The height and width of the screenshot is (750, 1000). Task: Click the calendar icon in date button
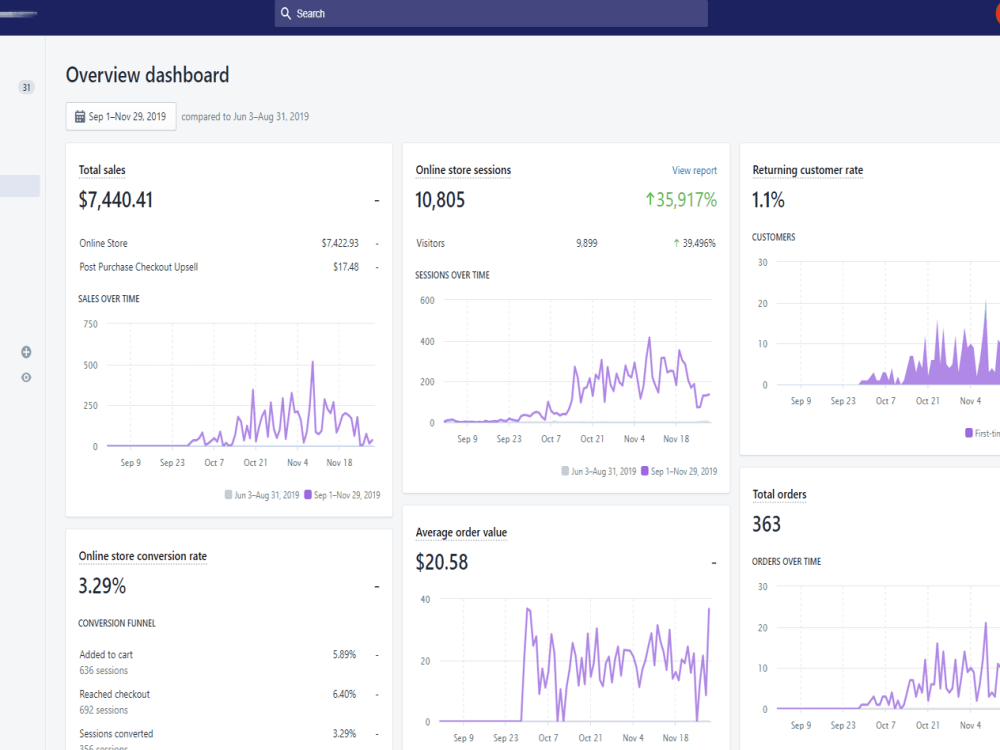point(80,117)
